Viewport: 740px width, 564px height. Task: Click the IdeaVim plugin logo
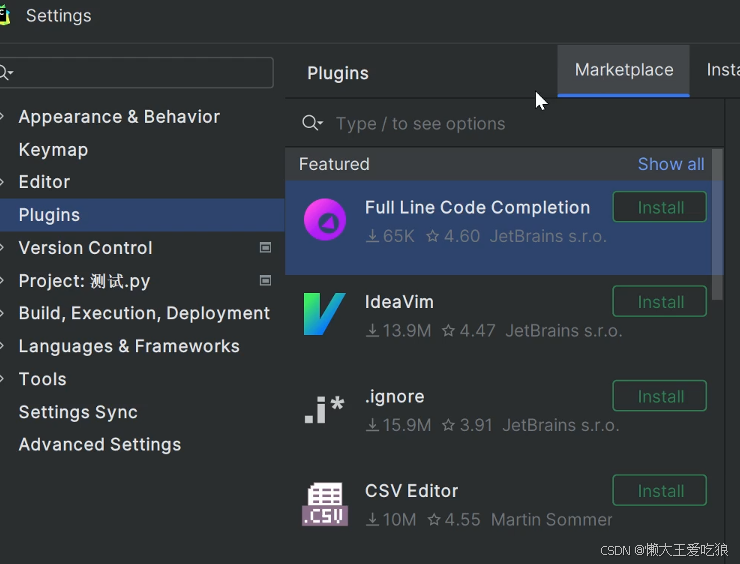pyautogui.click(x=325, y=314)
